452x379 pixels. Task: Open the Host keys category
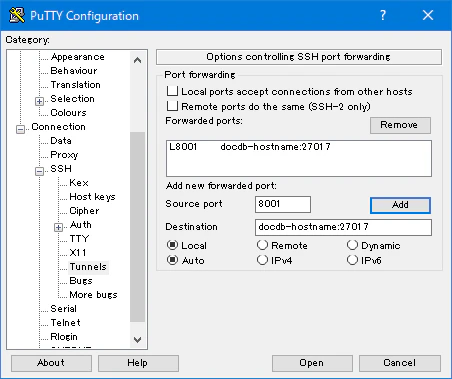click(92, 197)
